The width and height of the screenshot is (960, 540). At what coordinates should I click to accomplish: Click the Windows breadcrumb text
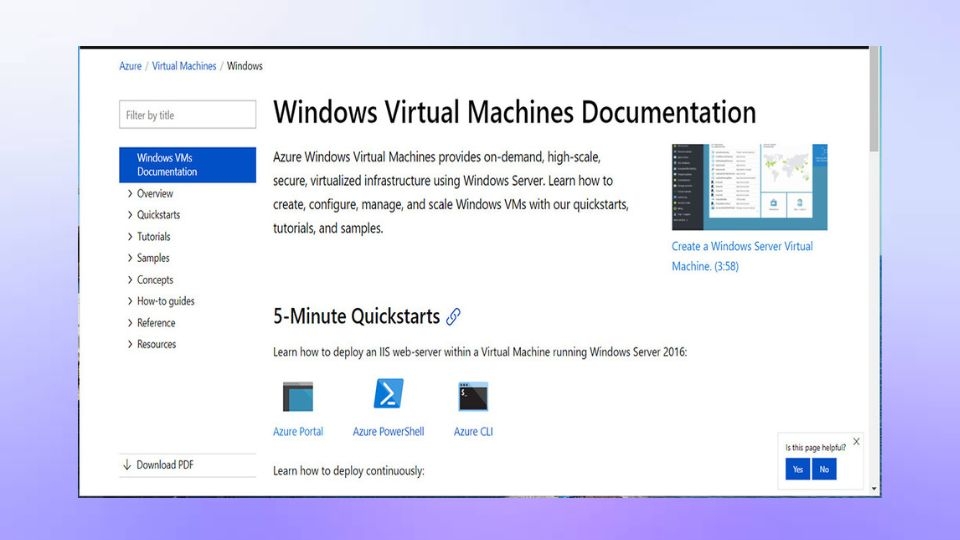[x=245, y=66]
